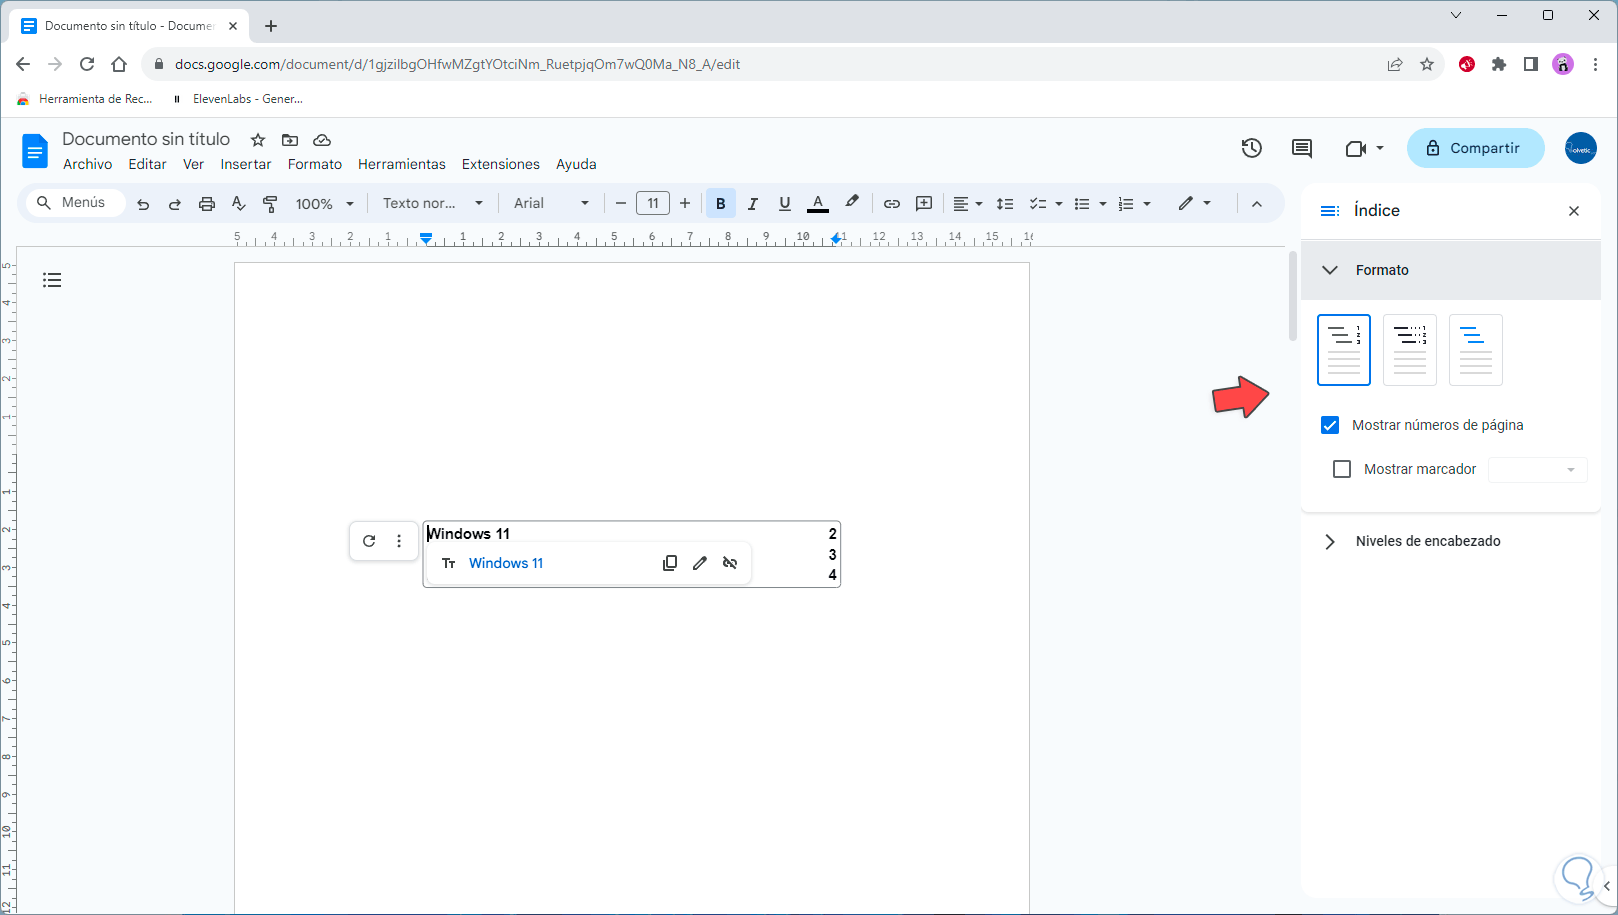The image size is (1618, 915).
Task: Enable the Mostrar marcador checkbox
Action: (1342, 469)
